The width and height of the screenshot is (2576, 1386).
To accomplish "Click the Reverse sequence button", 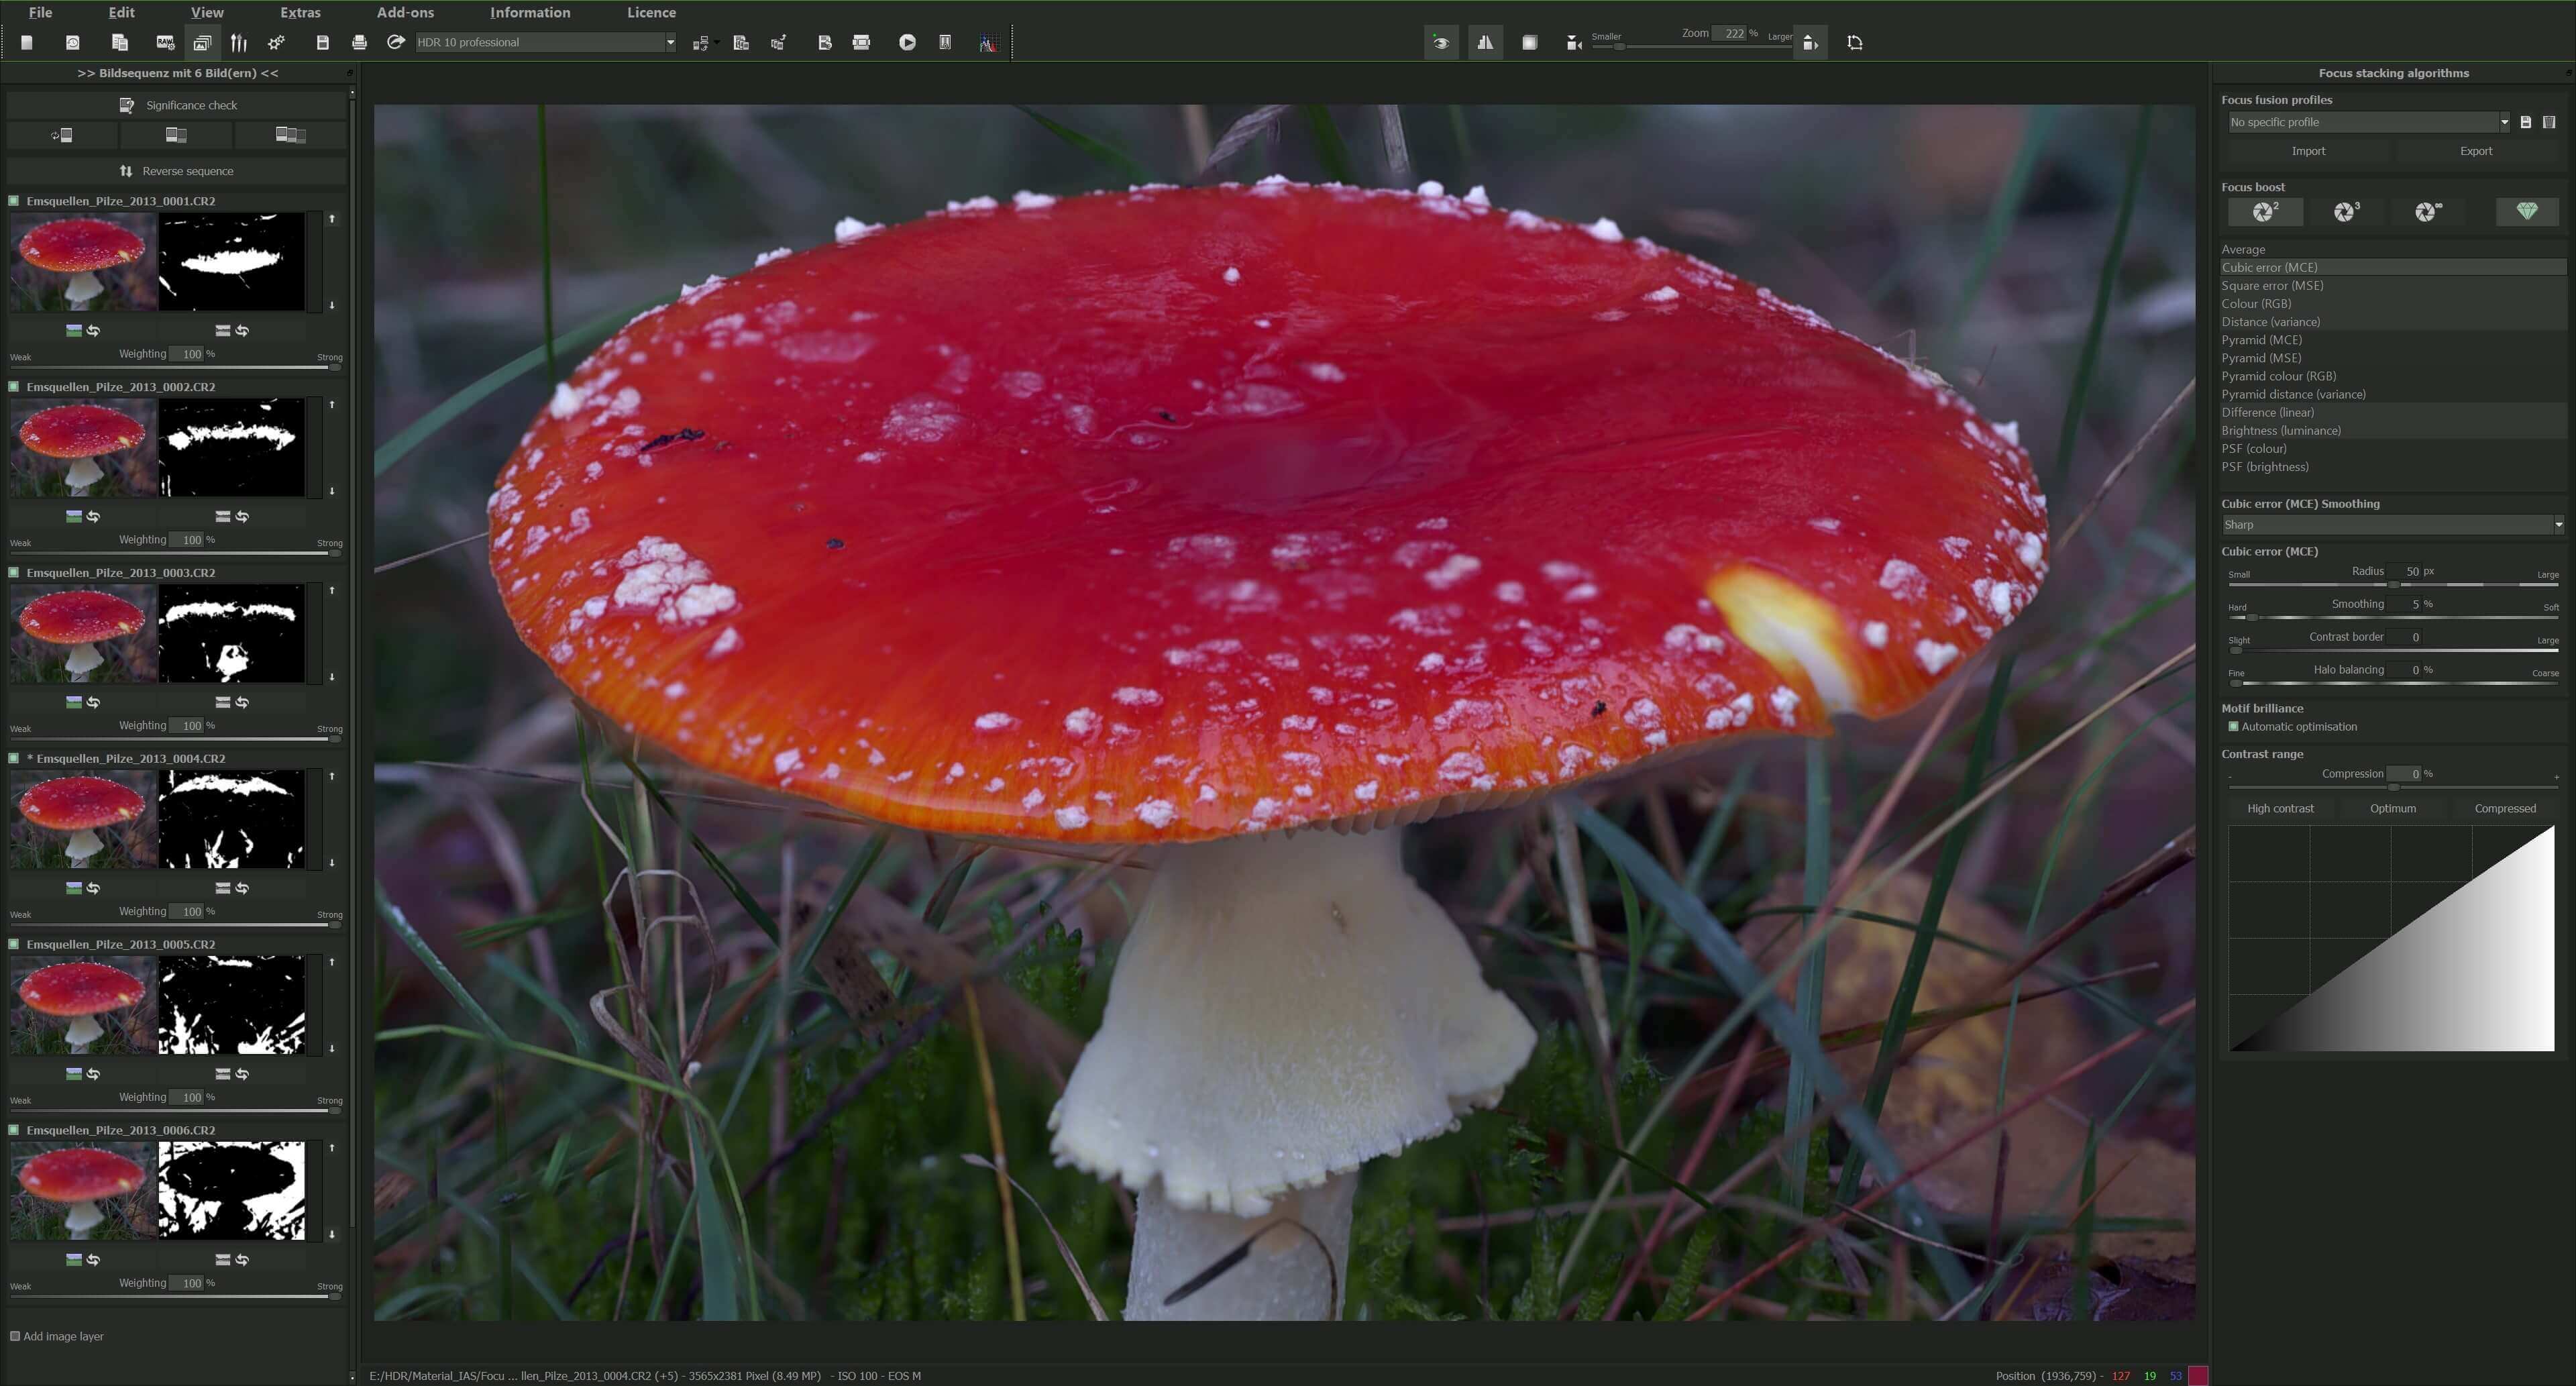I will tap(176, 171).
